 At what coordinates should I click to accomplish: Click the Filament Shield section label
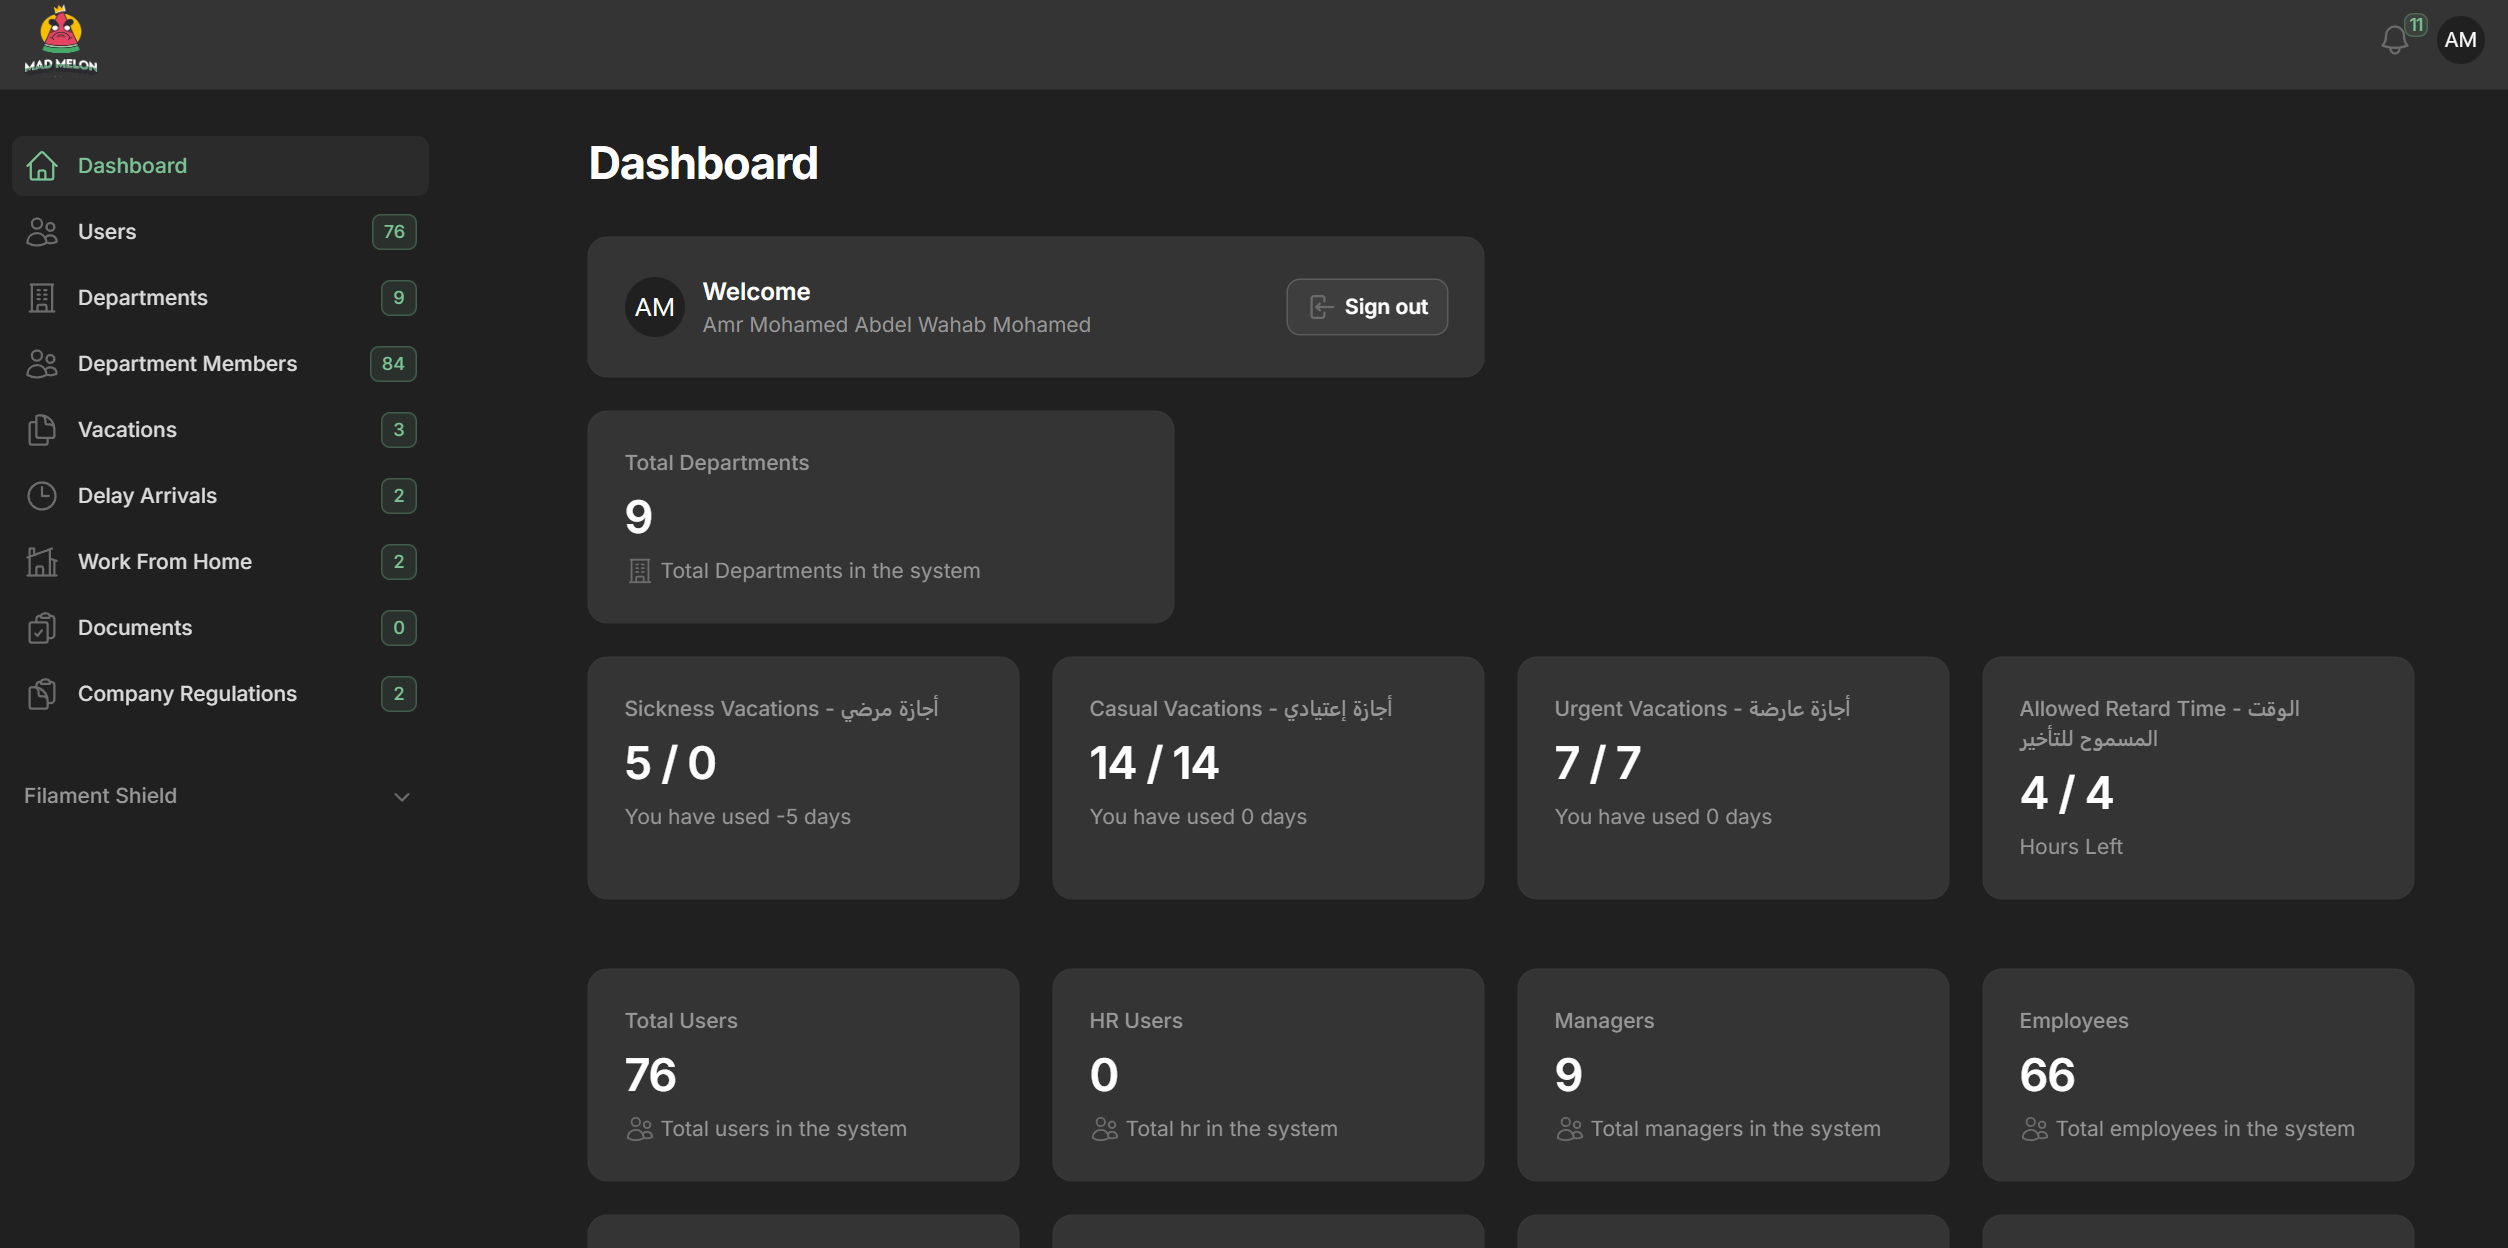pos(100,796)
